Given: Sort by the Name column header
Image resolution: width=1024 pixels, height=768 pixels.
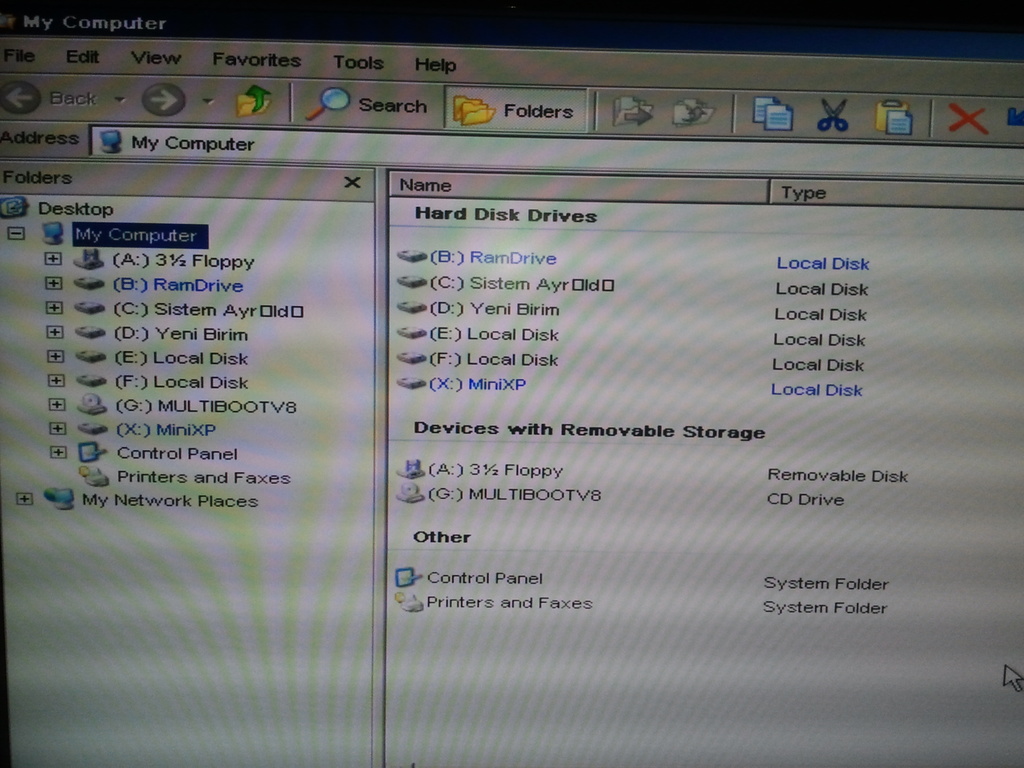Looking at the screenshot, I should click(x=579, y=185).
